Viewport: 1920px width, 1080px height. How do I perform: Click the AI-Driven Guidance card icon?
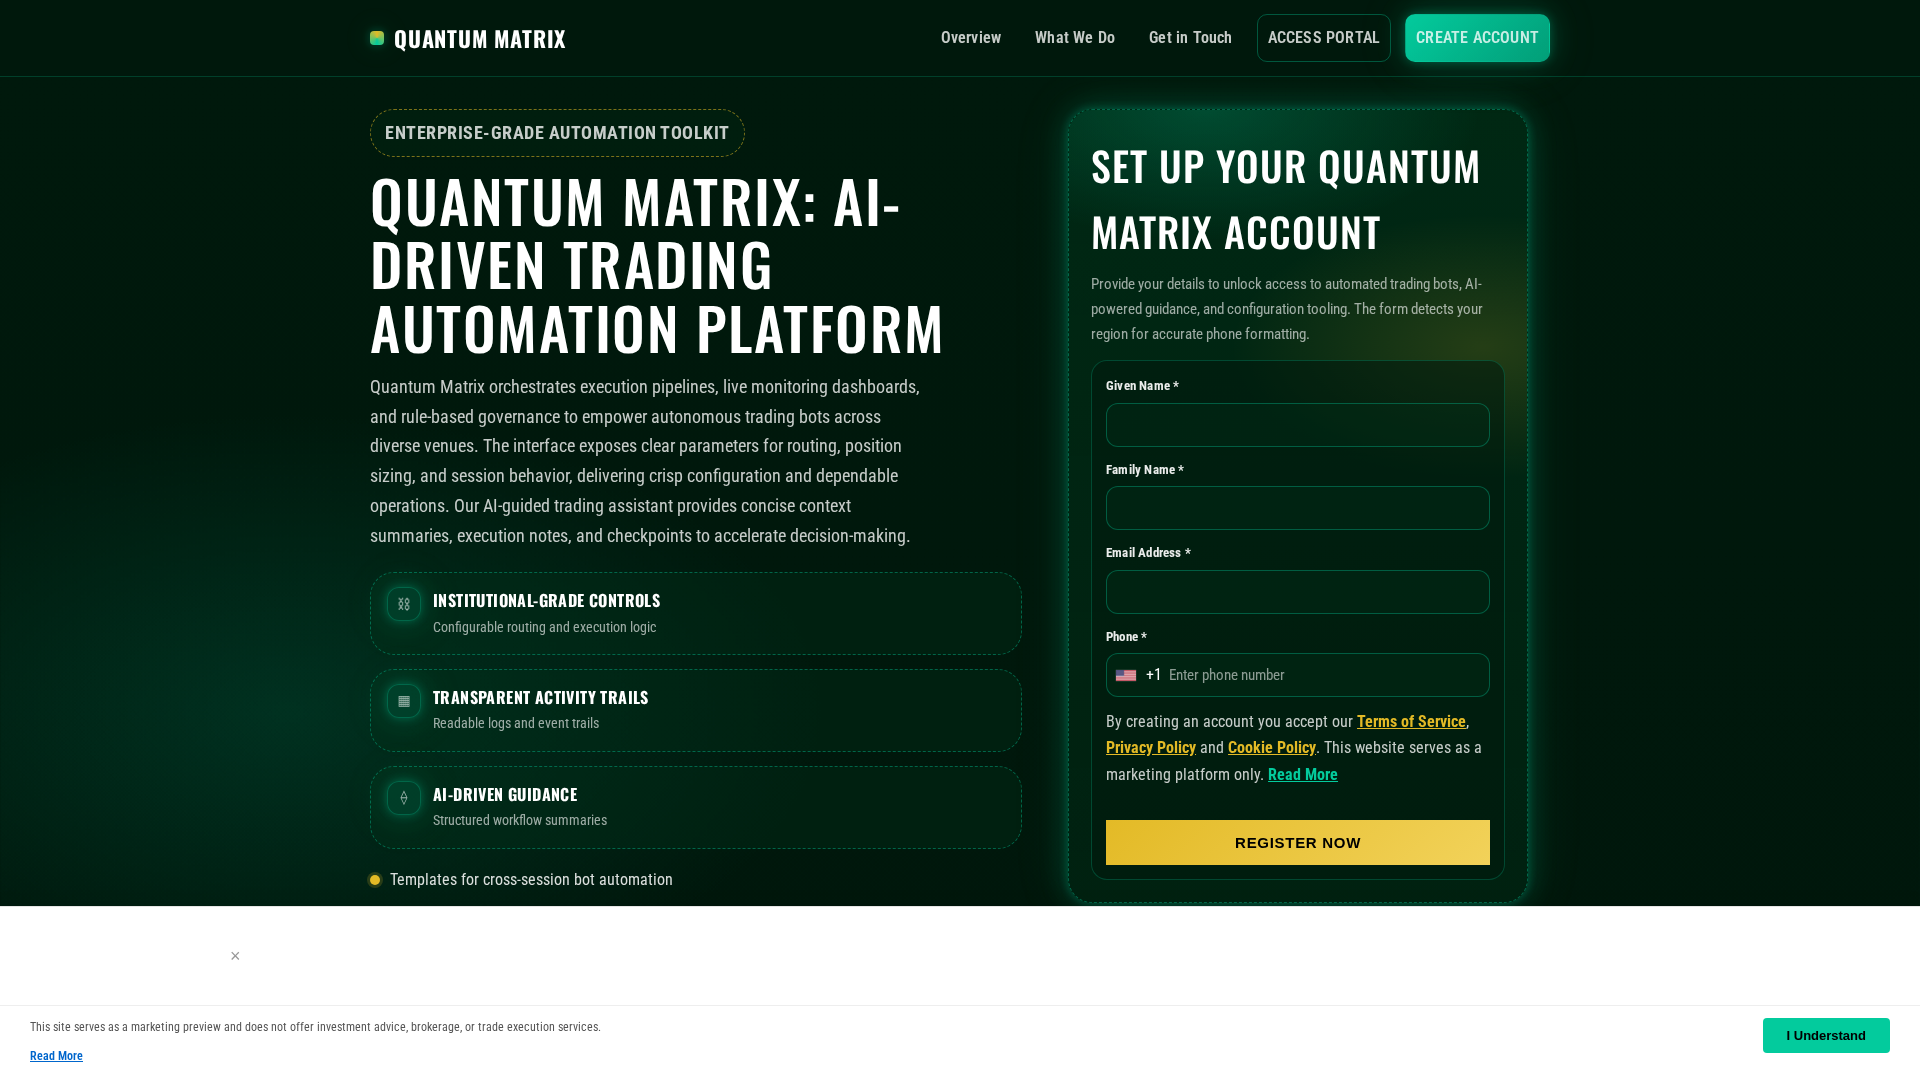tap(404, 798)
